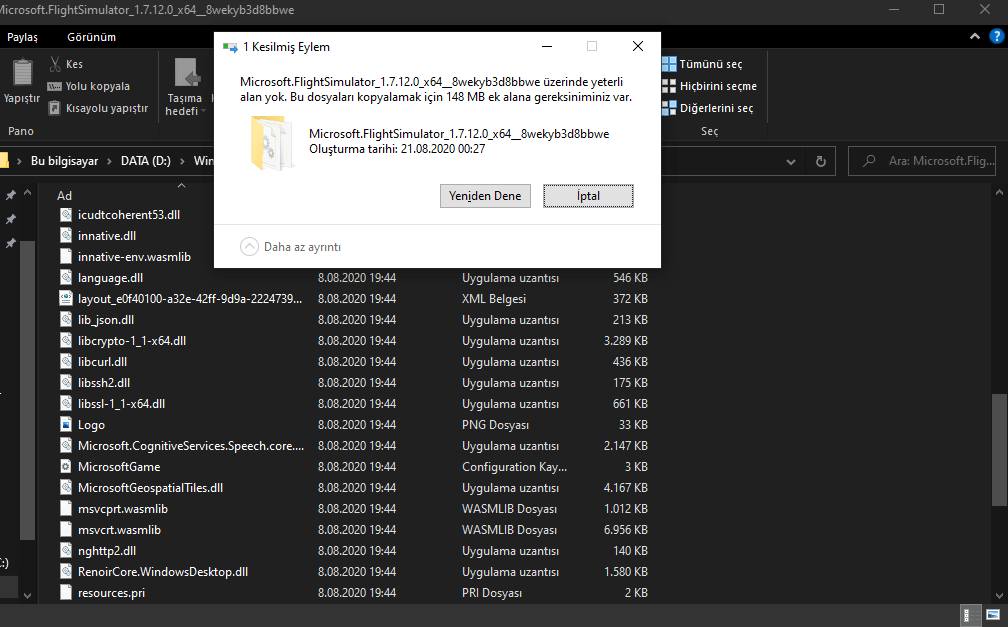Click the 6.956 KB size cell
The height and width of the screenshot is (627, 1008).
point(626,530)
